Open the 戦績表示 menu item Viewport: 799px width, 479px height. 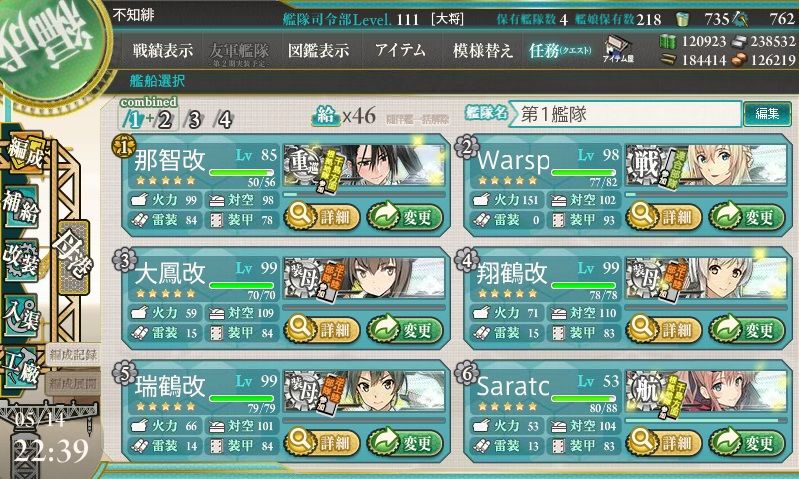(x=163, y=50)
